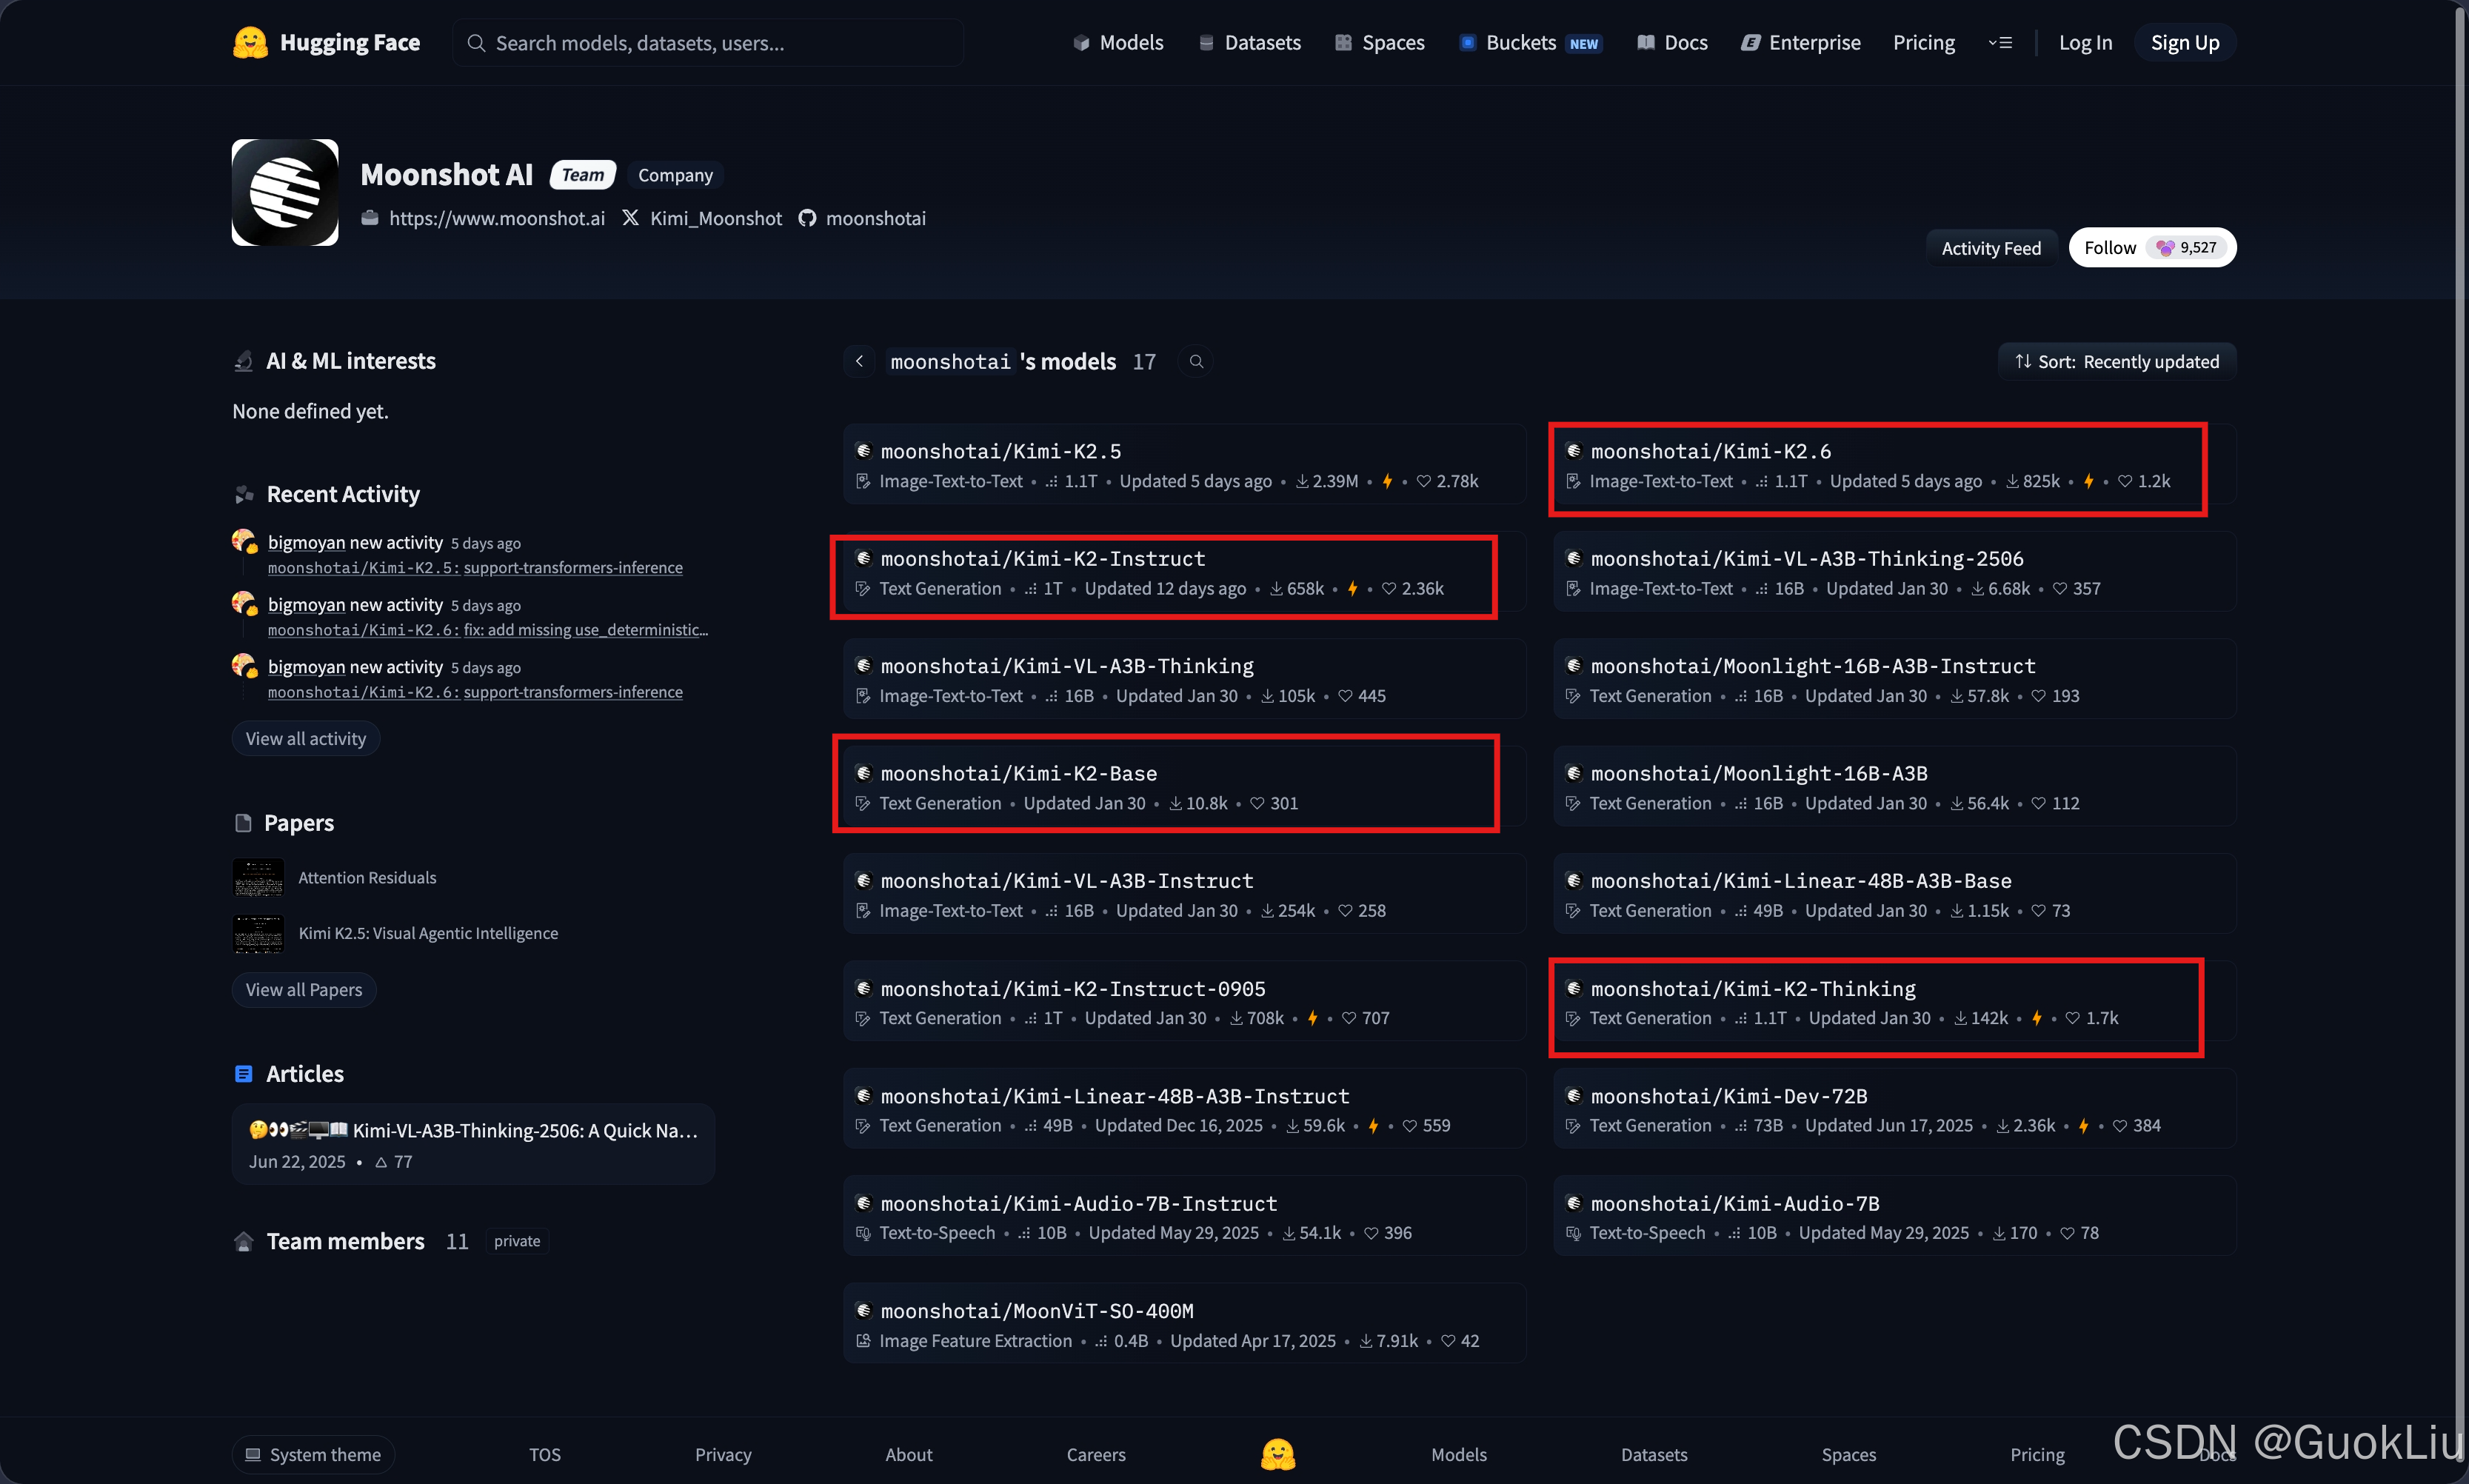Open the Moonshot AI organization avatar
This screenshot has height=1484, width=2469.
coord(285,192)
